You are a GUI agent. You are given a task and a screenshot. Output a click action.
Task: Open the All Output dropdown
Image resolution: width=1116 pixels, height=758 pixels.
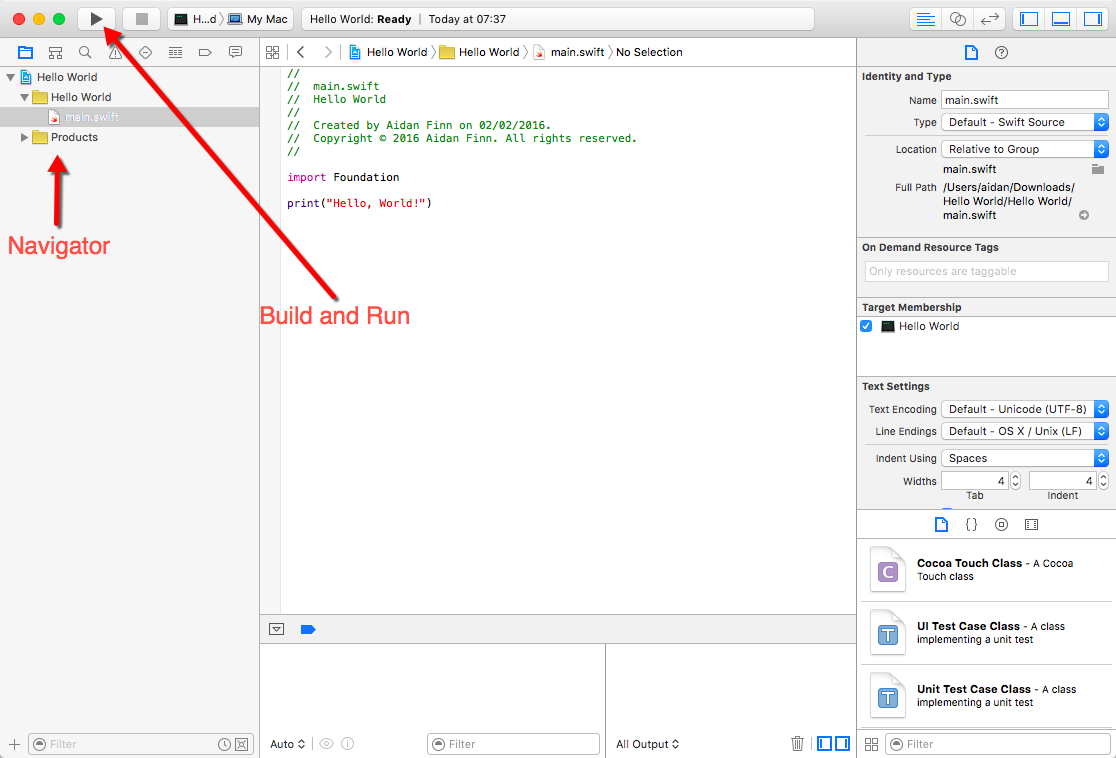pos(648,744)
